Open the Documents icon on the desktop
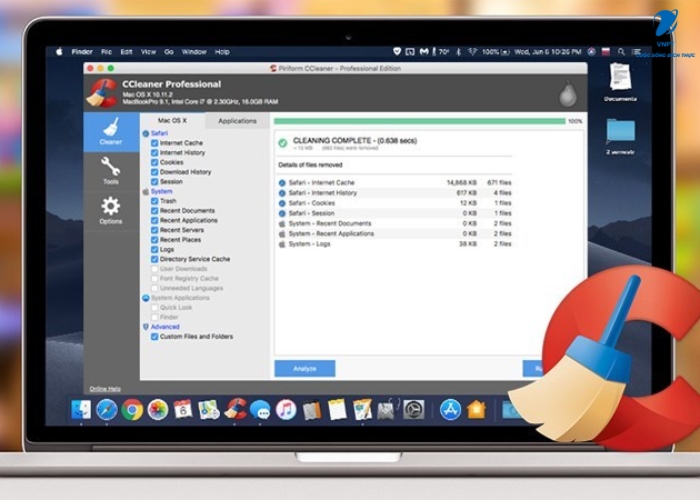700x500 pixels. point(621,83)
